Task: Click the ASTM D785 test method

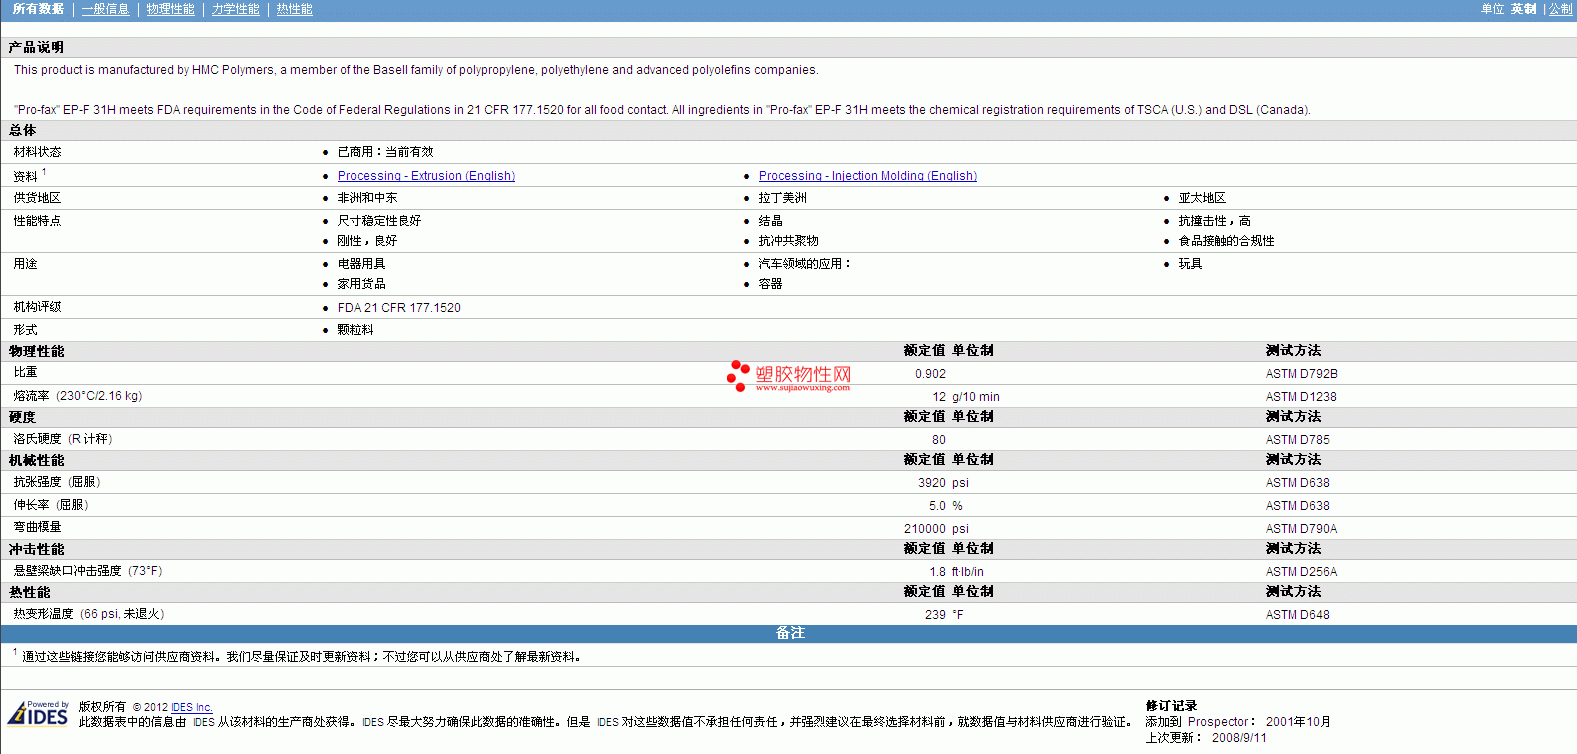Action: click(1298, 440)
